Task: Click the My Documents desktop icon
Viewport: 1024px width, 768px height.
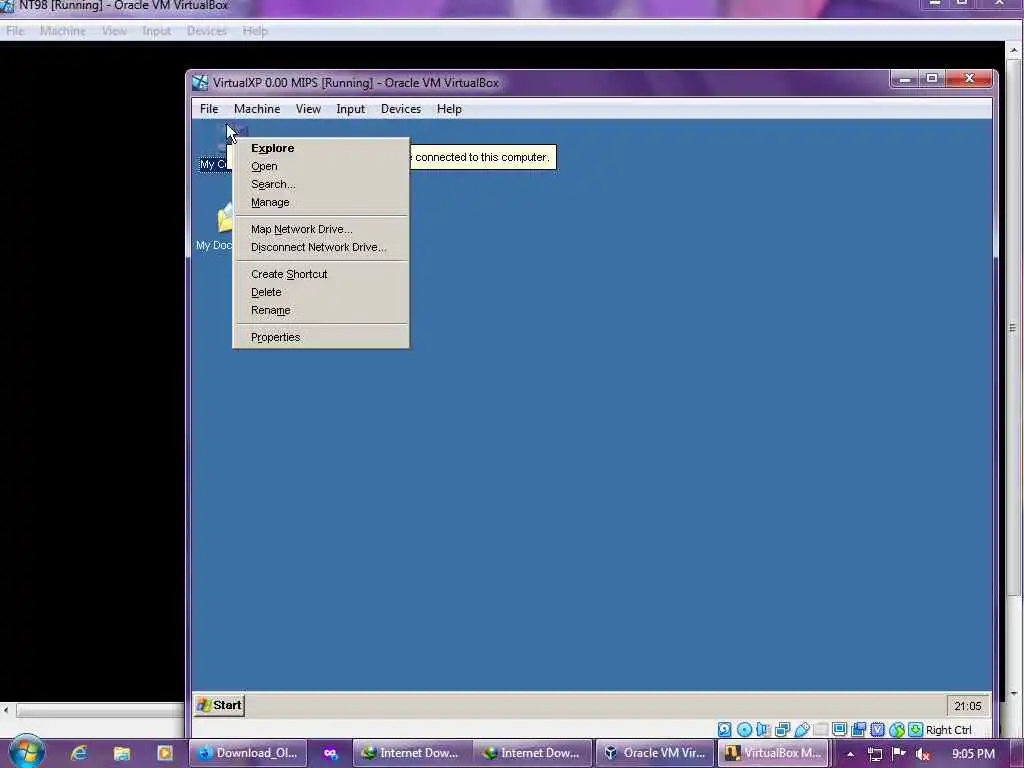Action: coord(214,227)
